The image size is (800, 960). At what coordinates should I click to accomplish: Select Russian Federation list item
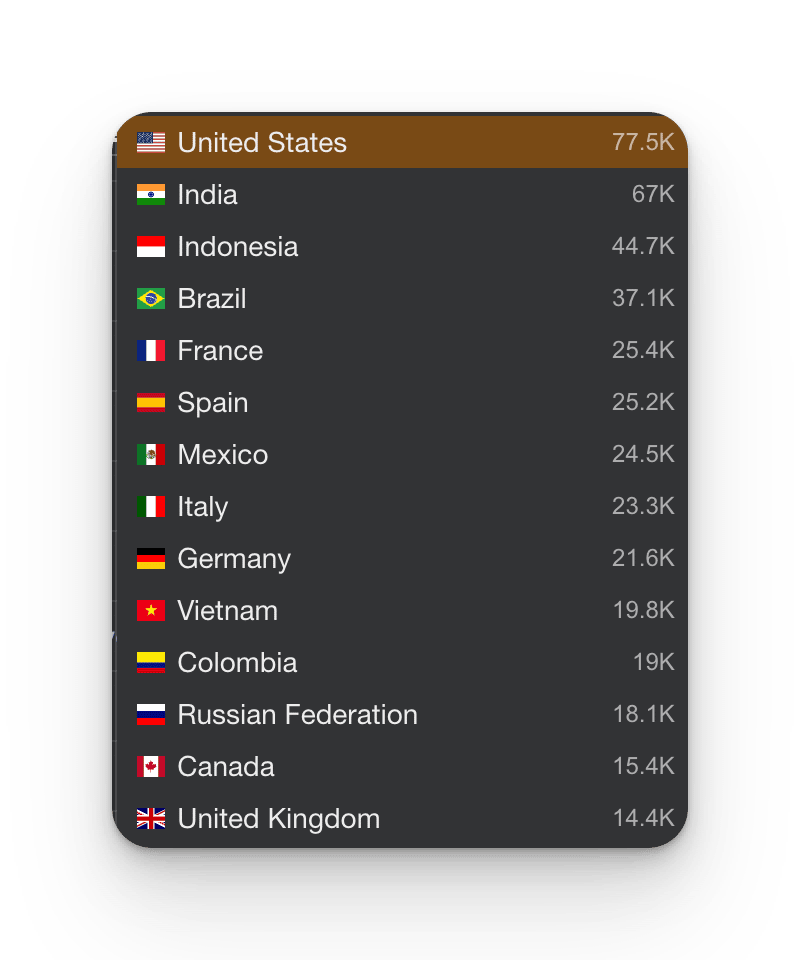click(x=402, y=715)
